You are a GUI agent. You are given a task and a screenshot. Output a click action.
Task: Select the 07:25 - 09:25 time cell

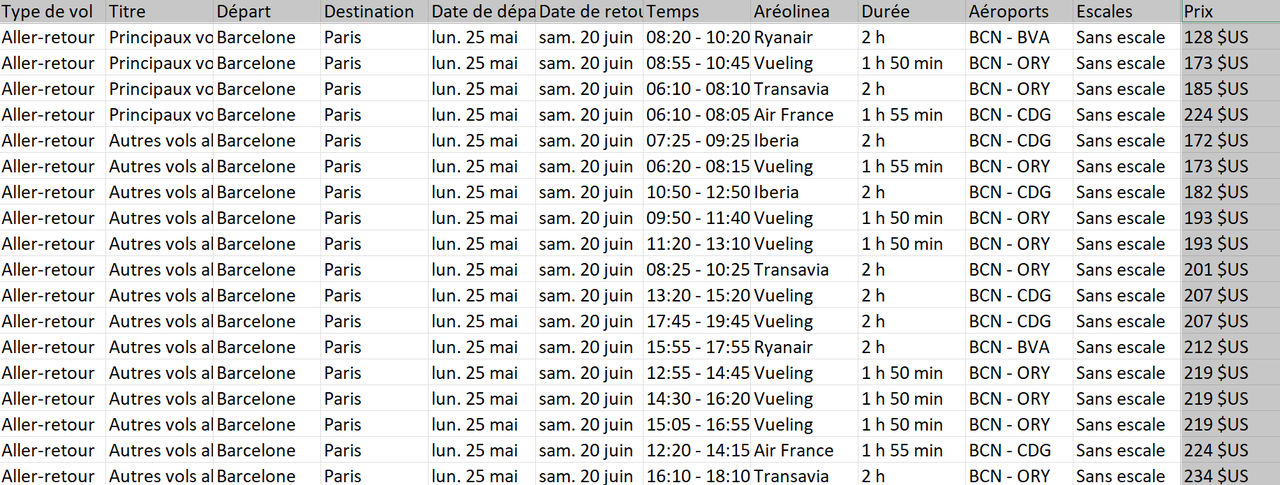point(697,141)
